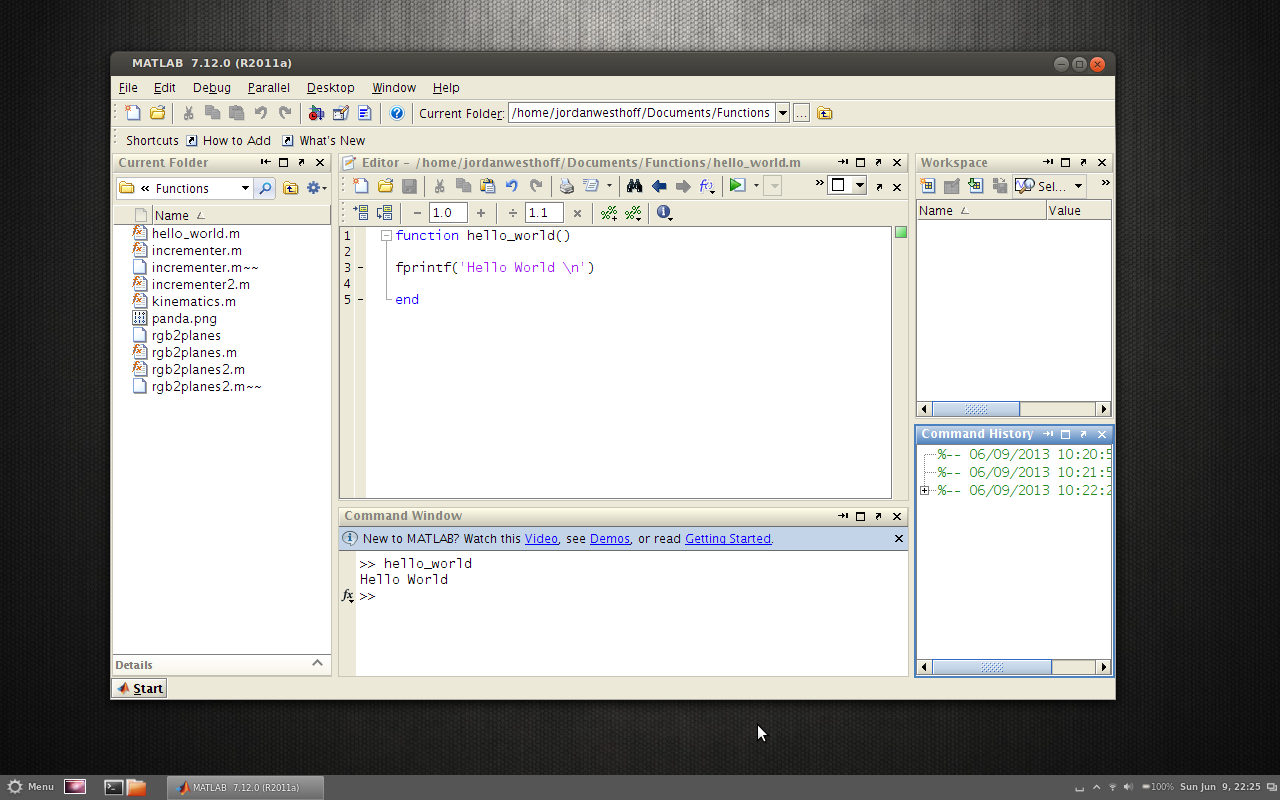Click the MATLAB Start button
The image size is (1280, 800).
coord(139,688)
